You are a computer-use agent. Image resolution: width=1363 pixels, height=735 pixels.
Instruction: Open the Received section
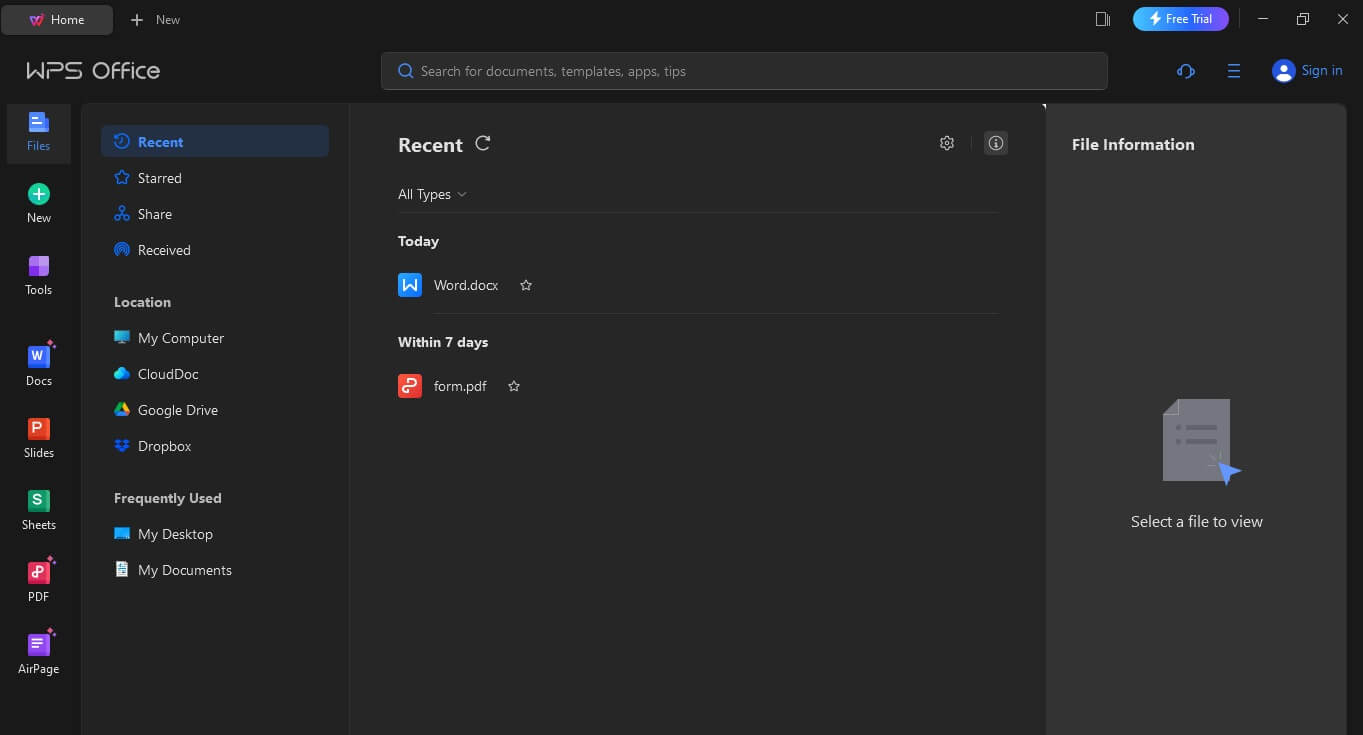[215, 250]
